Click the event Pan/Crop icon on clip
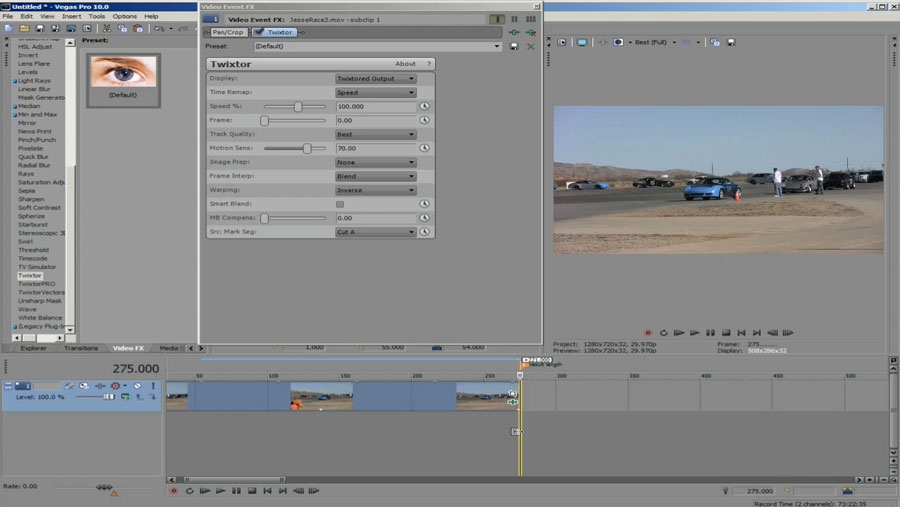 (513, 393)
